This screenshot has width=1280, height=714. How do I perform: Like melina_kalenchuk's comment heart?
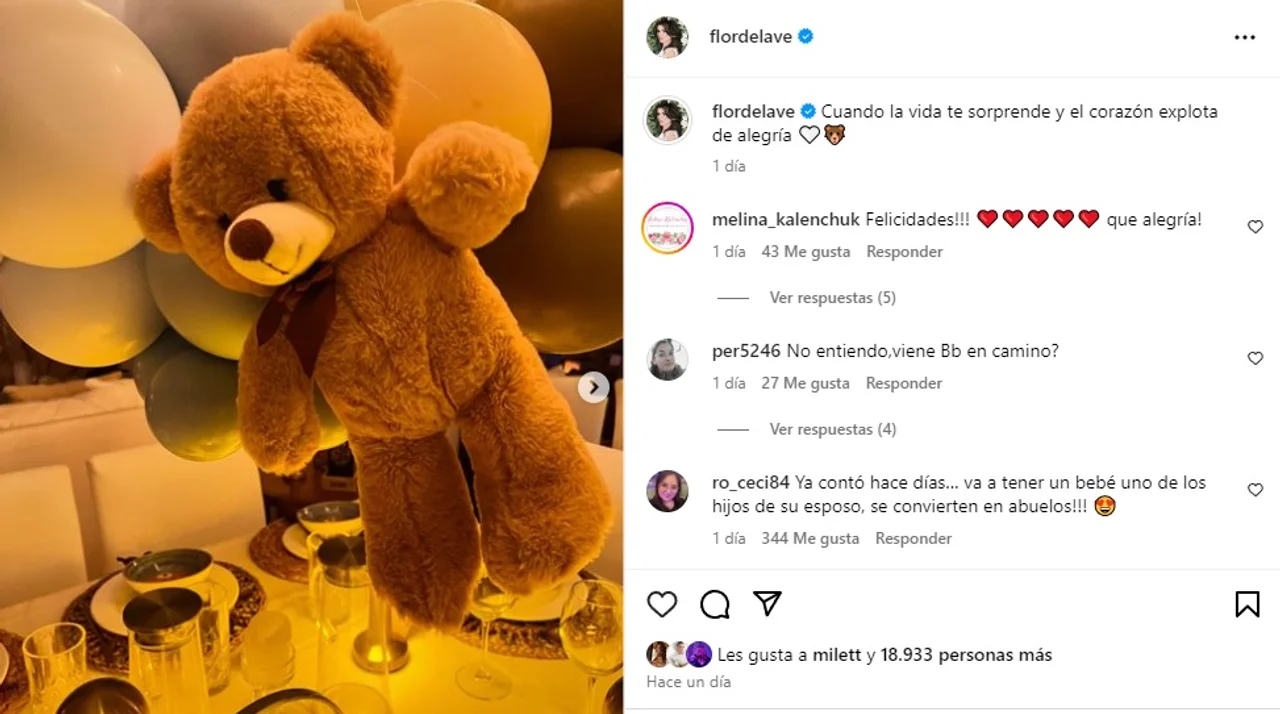pyautogui.click(x=1255, y=227)
